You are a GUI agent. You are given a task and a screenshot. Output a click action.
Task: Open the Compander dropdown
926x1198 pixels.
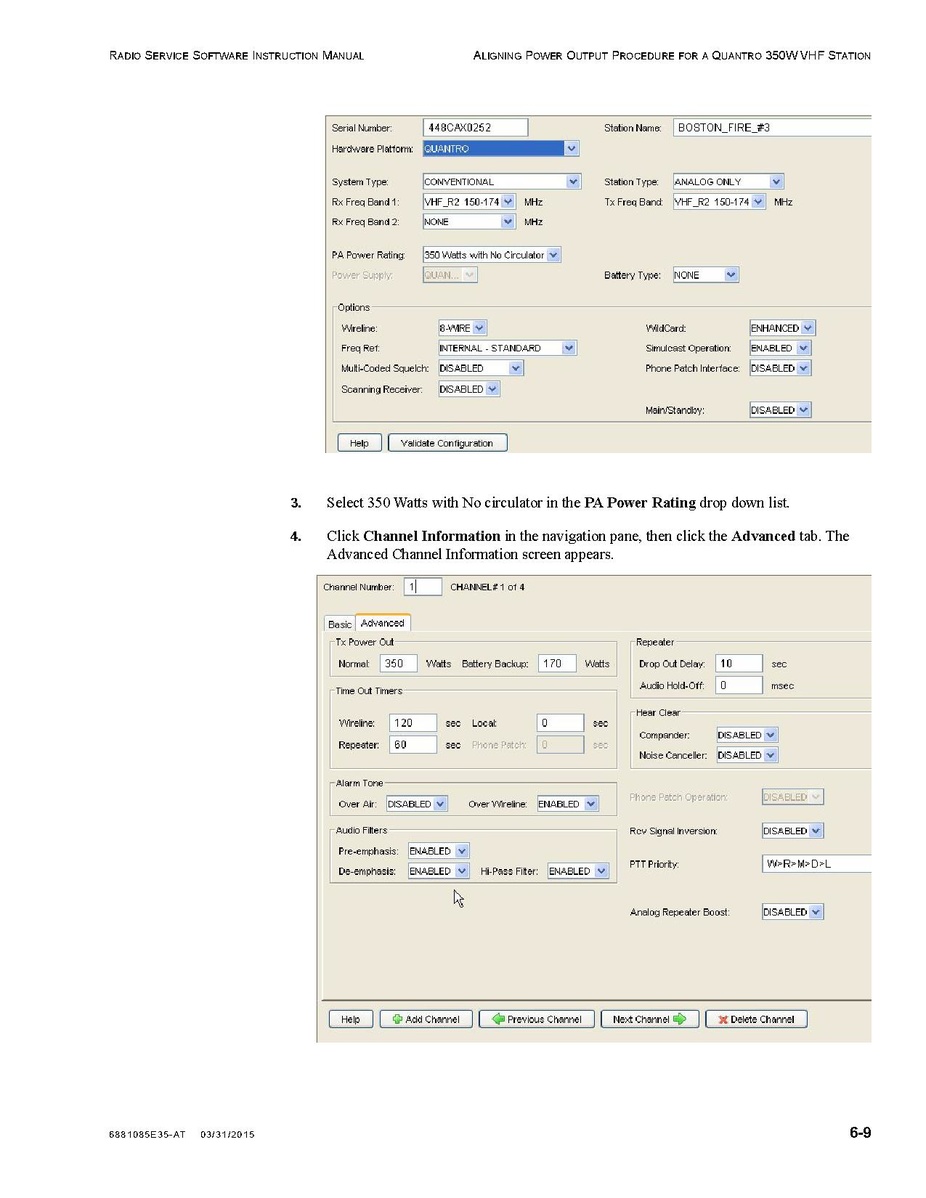tap(769, 735)
